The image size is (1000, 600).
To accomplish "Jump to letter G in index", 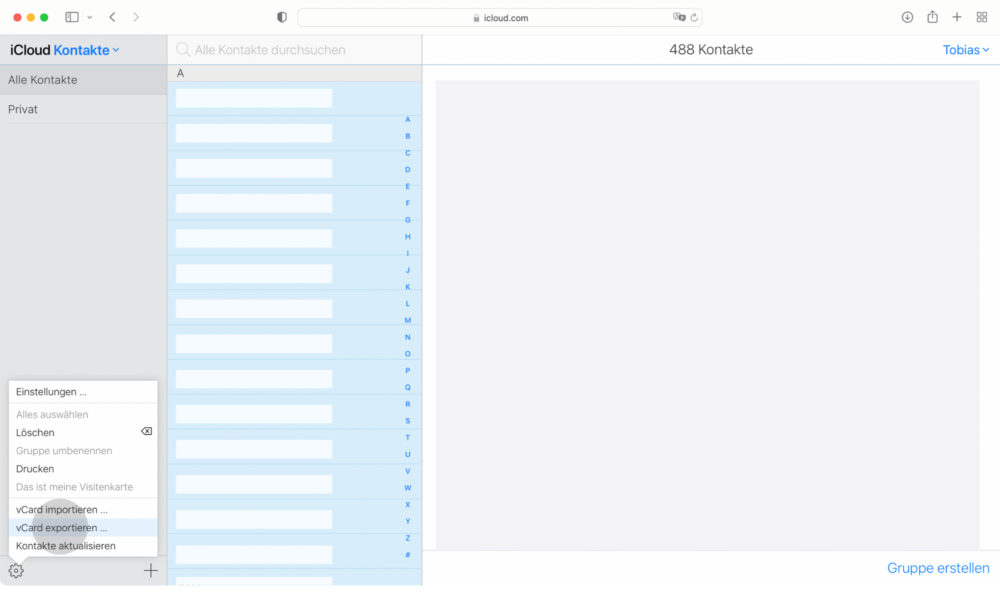I will click(x=408, y=220).
